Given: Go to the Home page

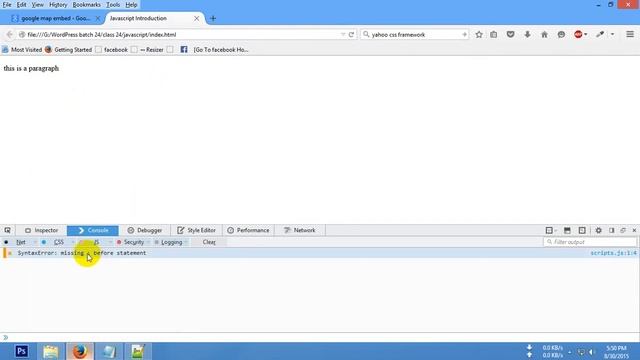Looking at the screenshot, I should click(544, 35).
